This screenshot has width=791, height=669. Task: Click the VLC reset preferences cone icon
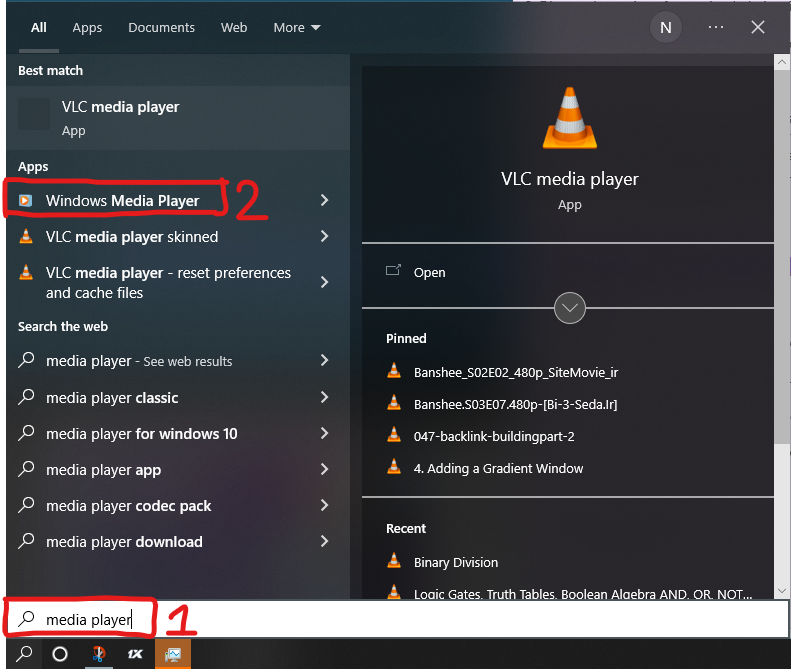(26, 272)
